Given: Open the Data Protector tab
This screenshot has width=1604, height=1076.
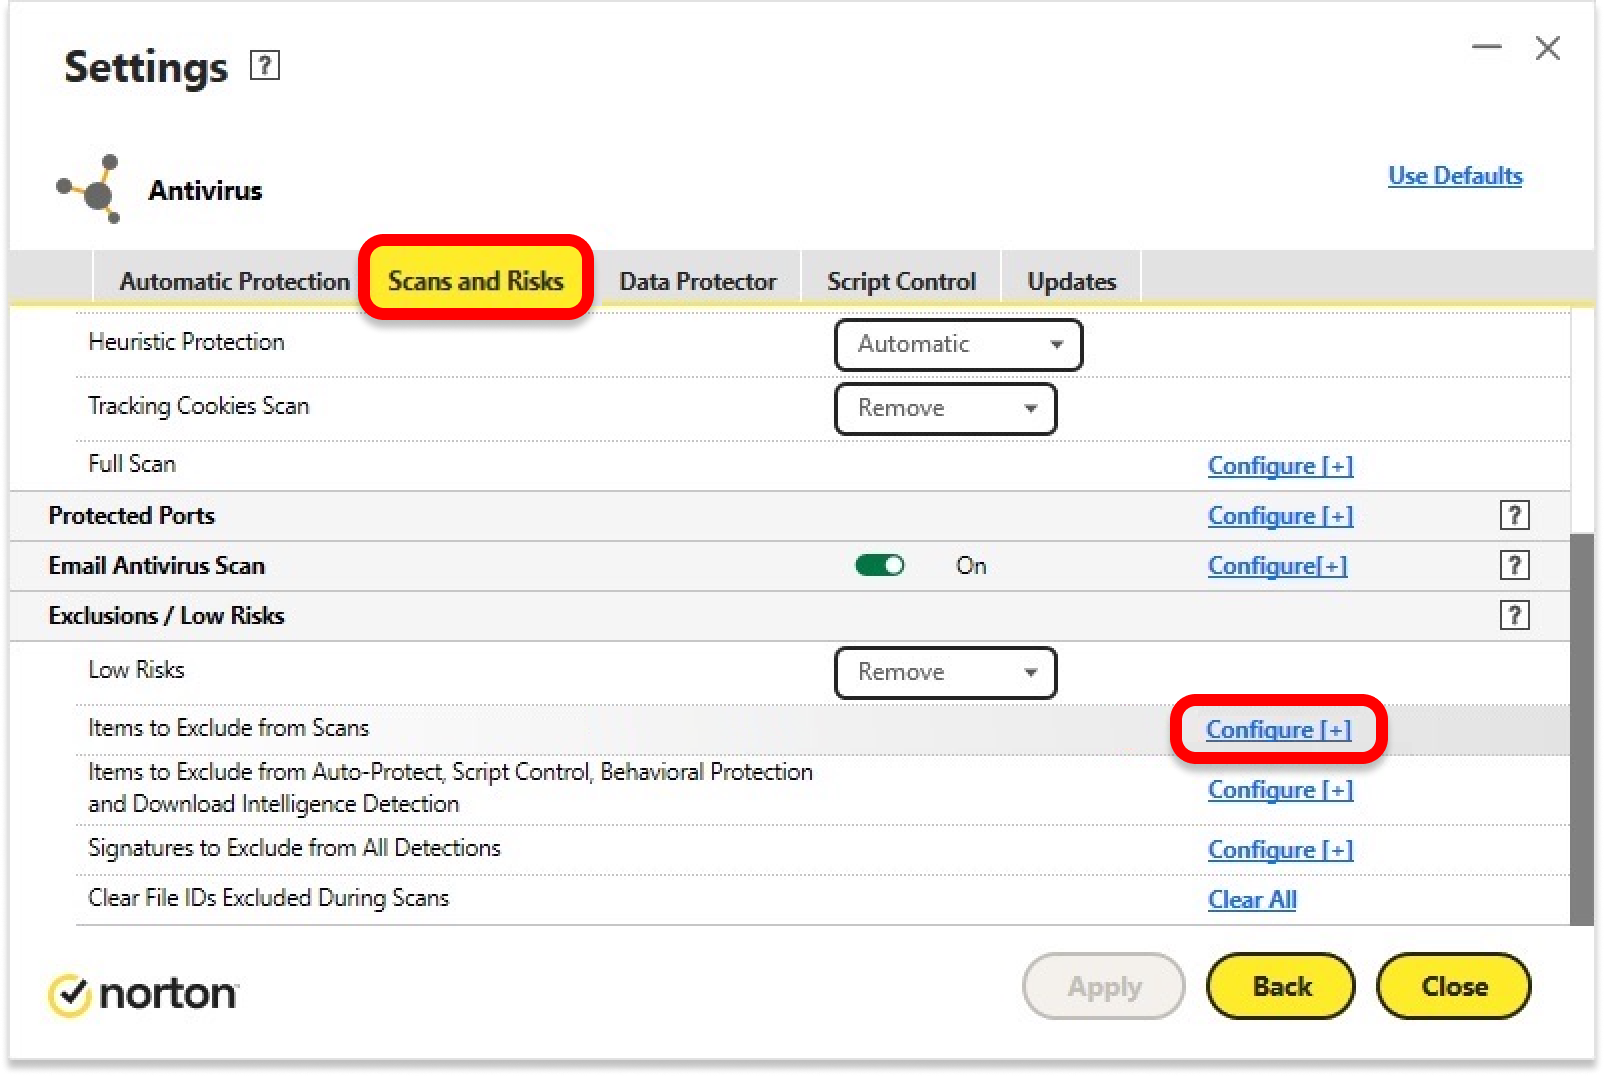Looking at the screenshot, I should point(697,282).
